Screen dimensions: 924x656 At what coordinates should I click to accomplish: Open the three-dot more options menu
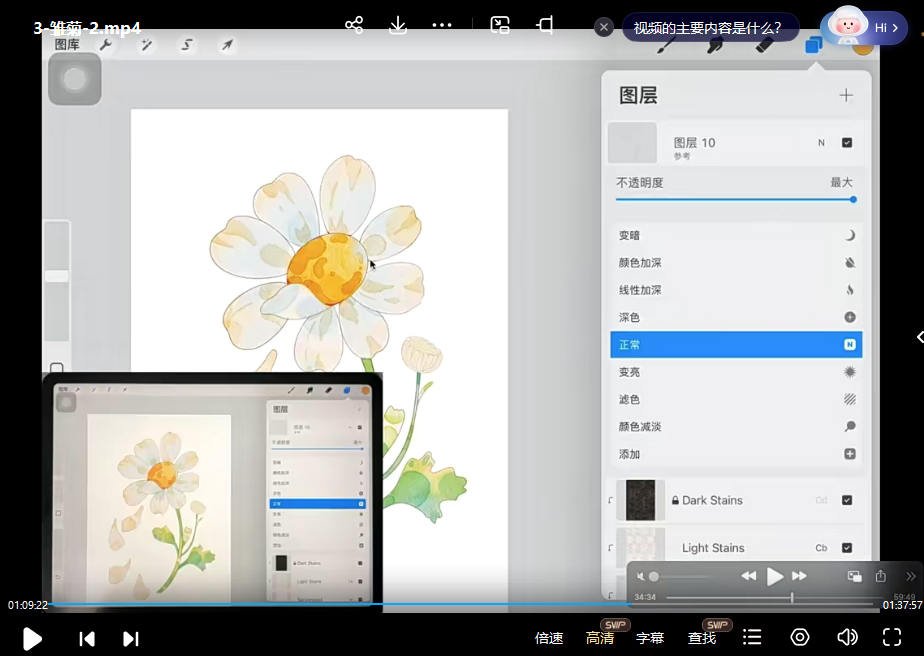click(x=443, y=25)
